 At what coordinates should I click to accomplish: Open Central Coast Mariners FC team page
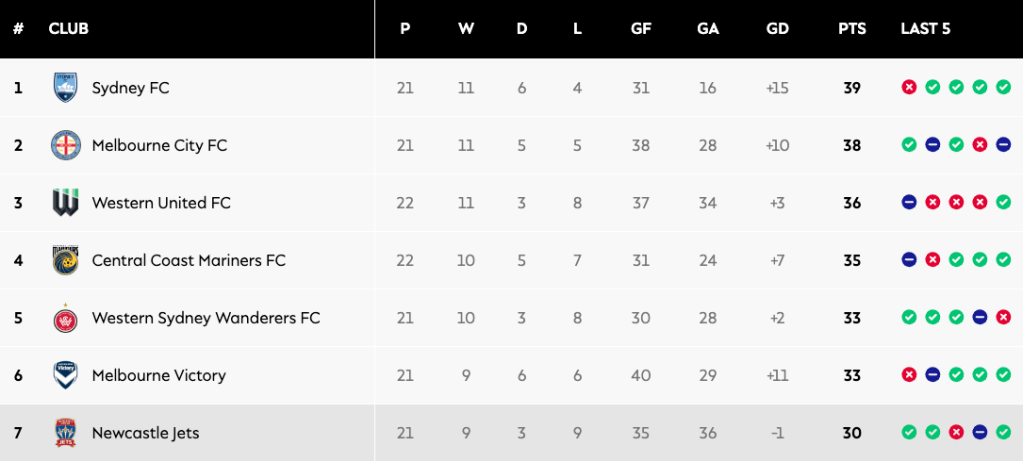[x=188, y=260]
